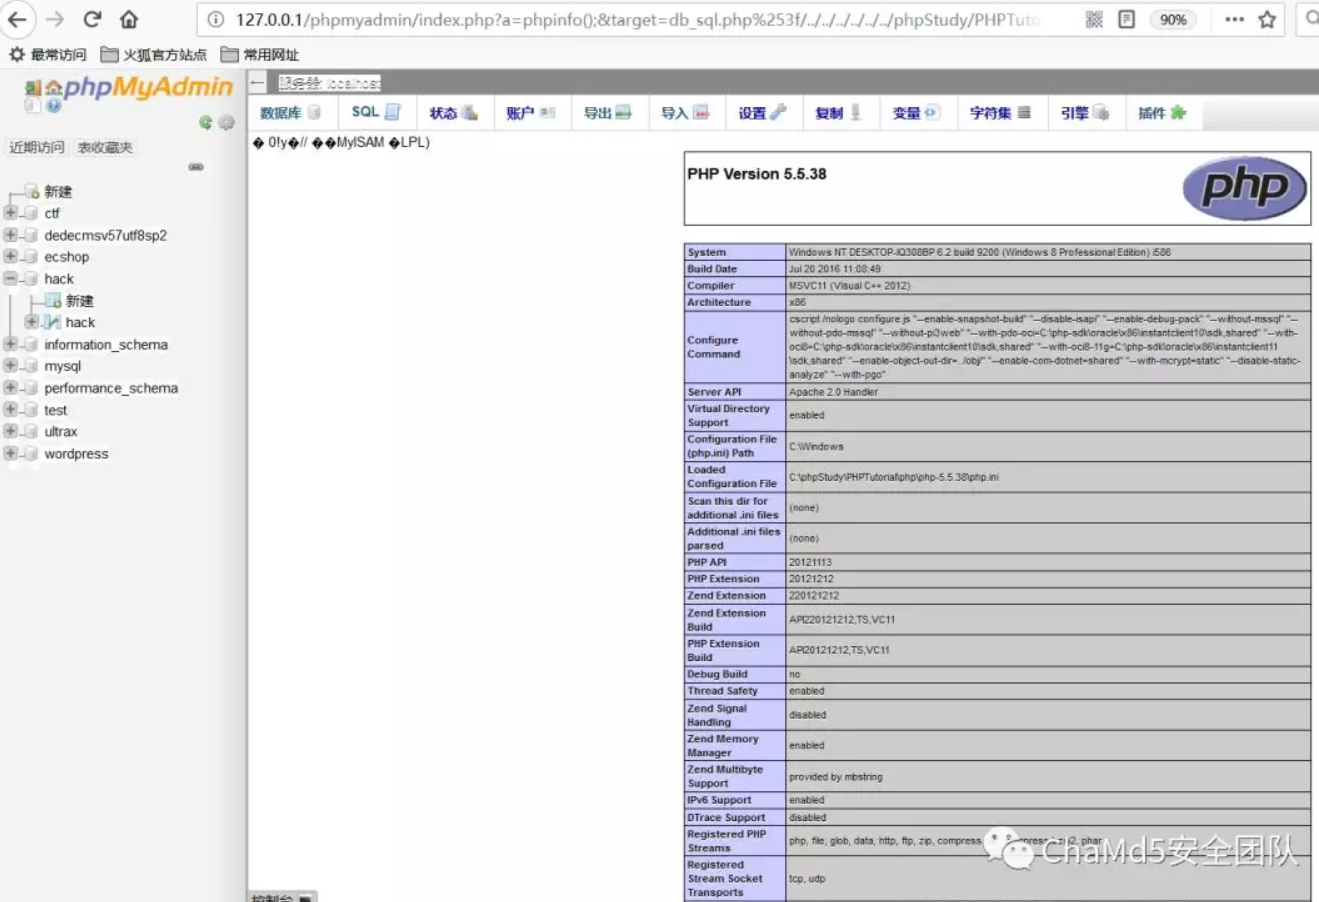Expand the ultrax database node
The width and height of the screenshot is (1319, 902).
10,432
